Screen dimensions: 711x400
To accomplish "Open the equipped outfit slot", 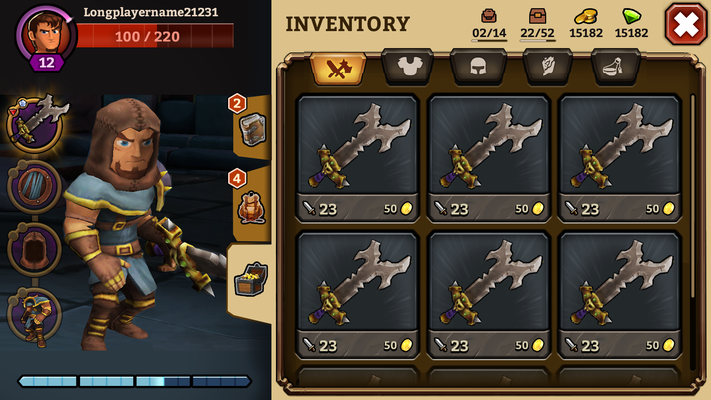I will pyautogui.click(x=34, y=314).
